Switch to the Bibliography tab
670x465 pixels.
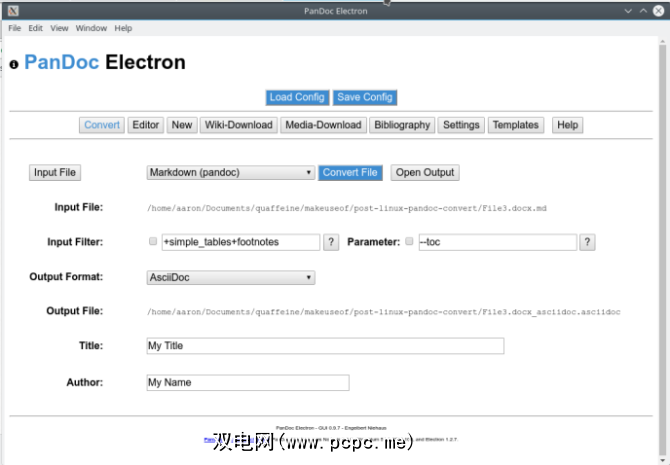click(402, 125)
